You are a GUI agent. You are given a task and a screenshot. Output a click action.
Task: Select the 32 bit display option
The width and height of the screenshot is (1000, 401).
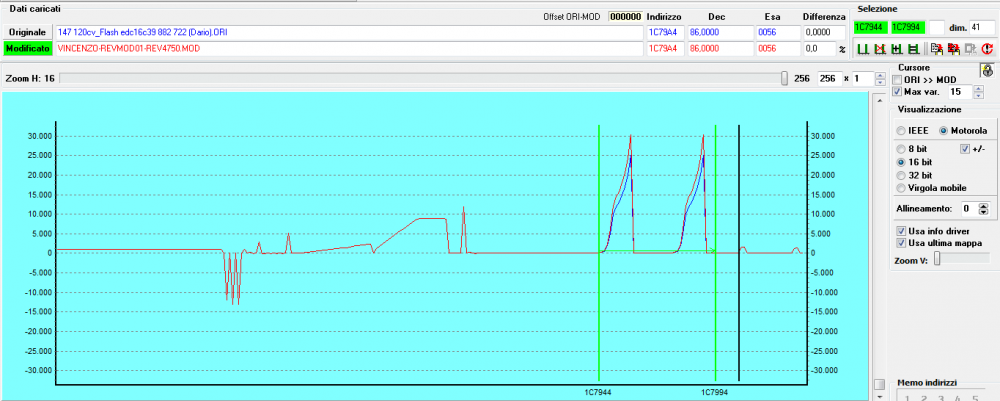click(x=902, y=174)
